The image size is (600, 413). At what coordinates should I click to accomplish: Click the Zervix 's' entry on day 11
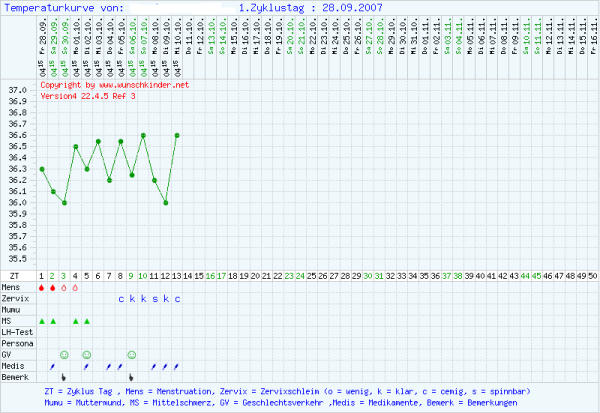155,298
